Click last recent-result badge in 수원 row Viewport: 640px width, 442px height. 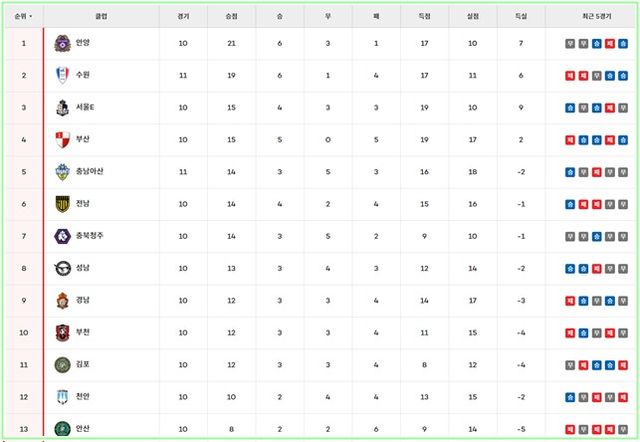(x=622, y=75)
